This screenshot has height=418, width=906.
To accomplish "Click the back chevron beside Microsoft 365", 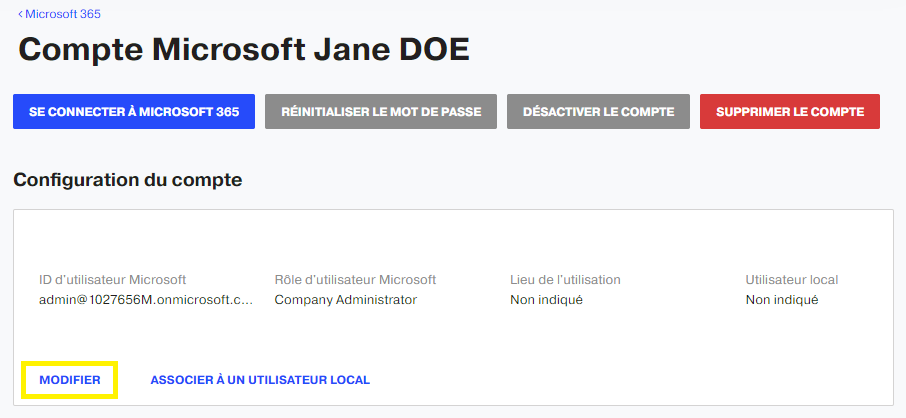I will click(x=20, y=14).
